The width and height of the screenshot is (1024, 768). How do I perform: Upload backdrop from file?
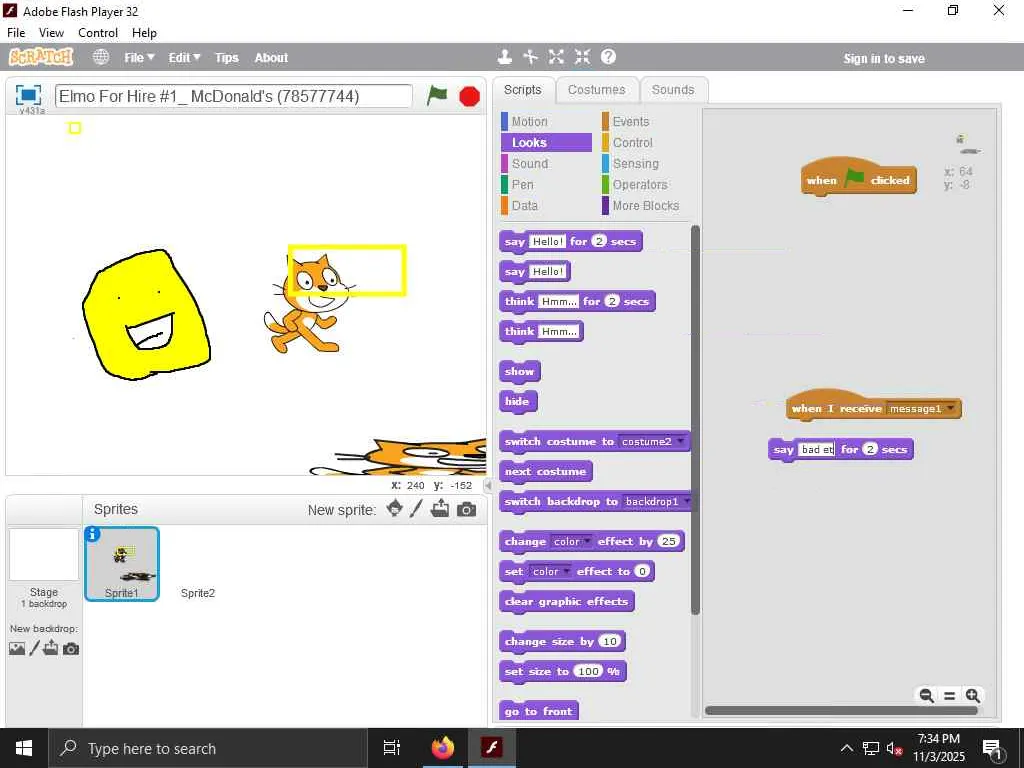point(51,648)
